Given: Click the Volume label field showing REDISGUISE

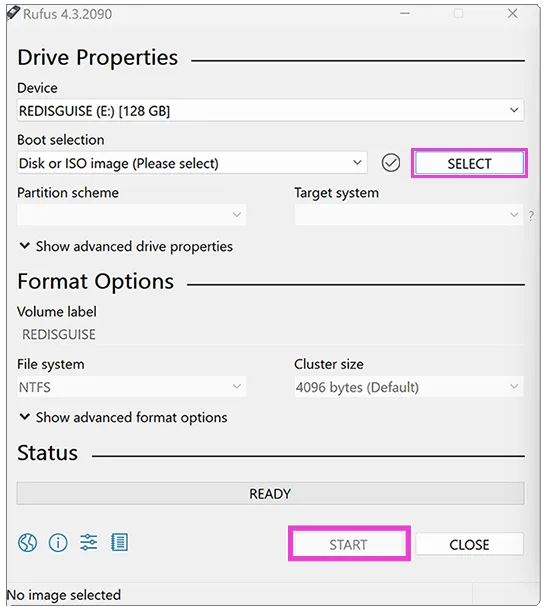Looking at the screenshot, I should pyautogui.click(x=270, y=335).
